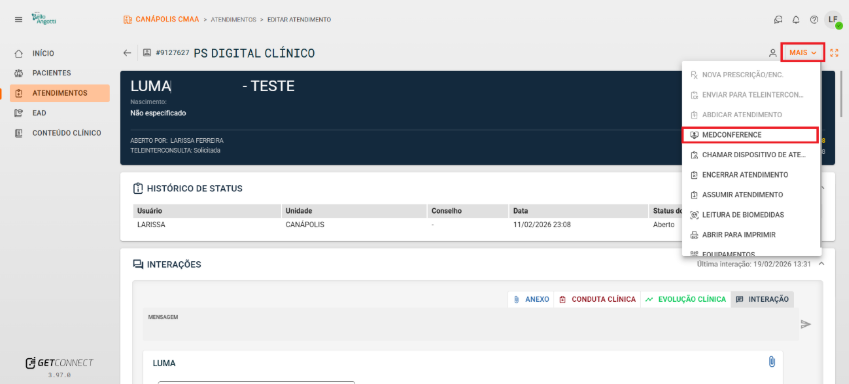This screenshot has width=849, height=384.
Task: Click the Aberto status cell
Action: tap(664, 224)
